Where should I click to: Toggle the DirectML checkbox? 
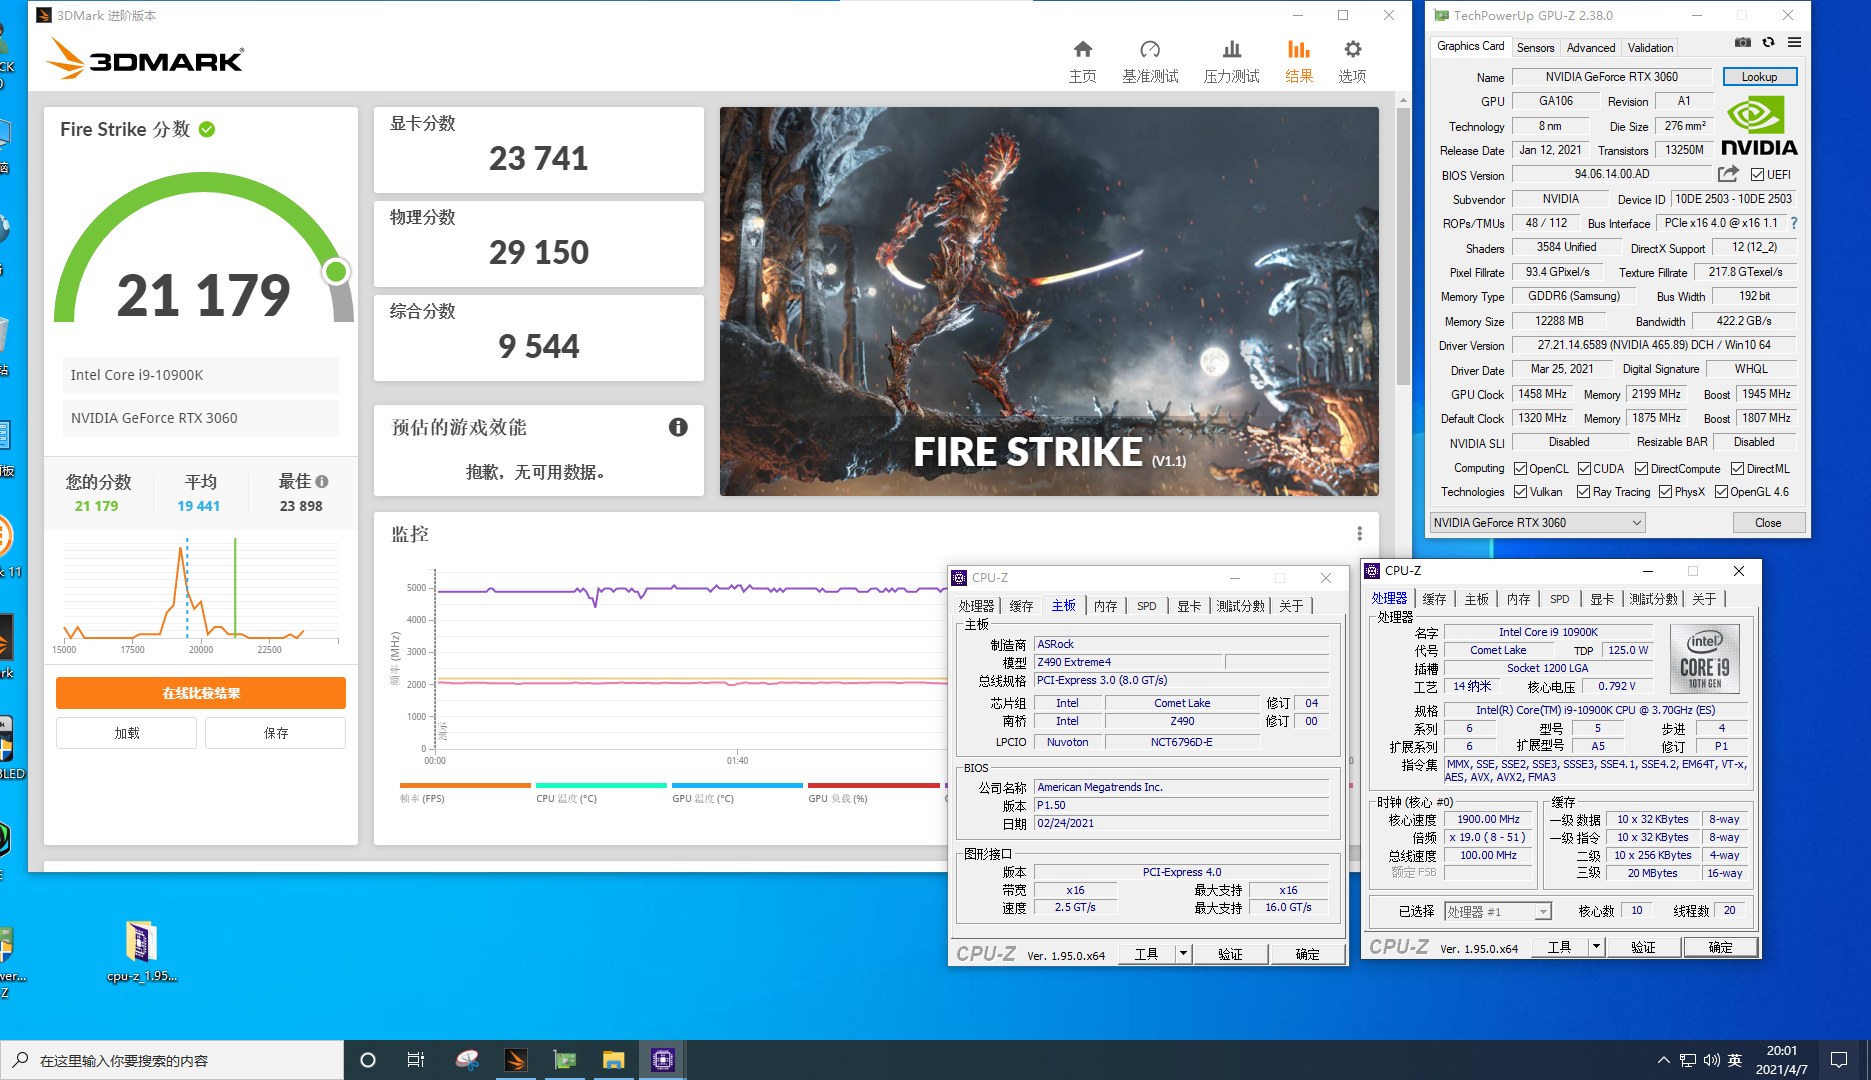coord(1737,469)
